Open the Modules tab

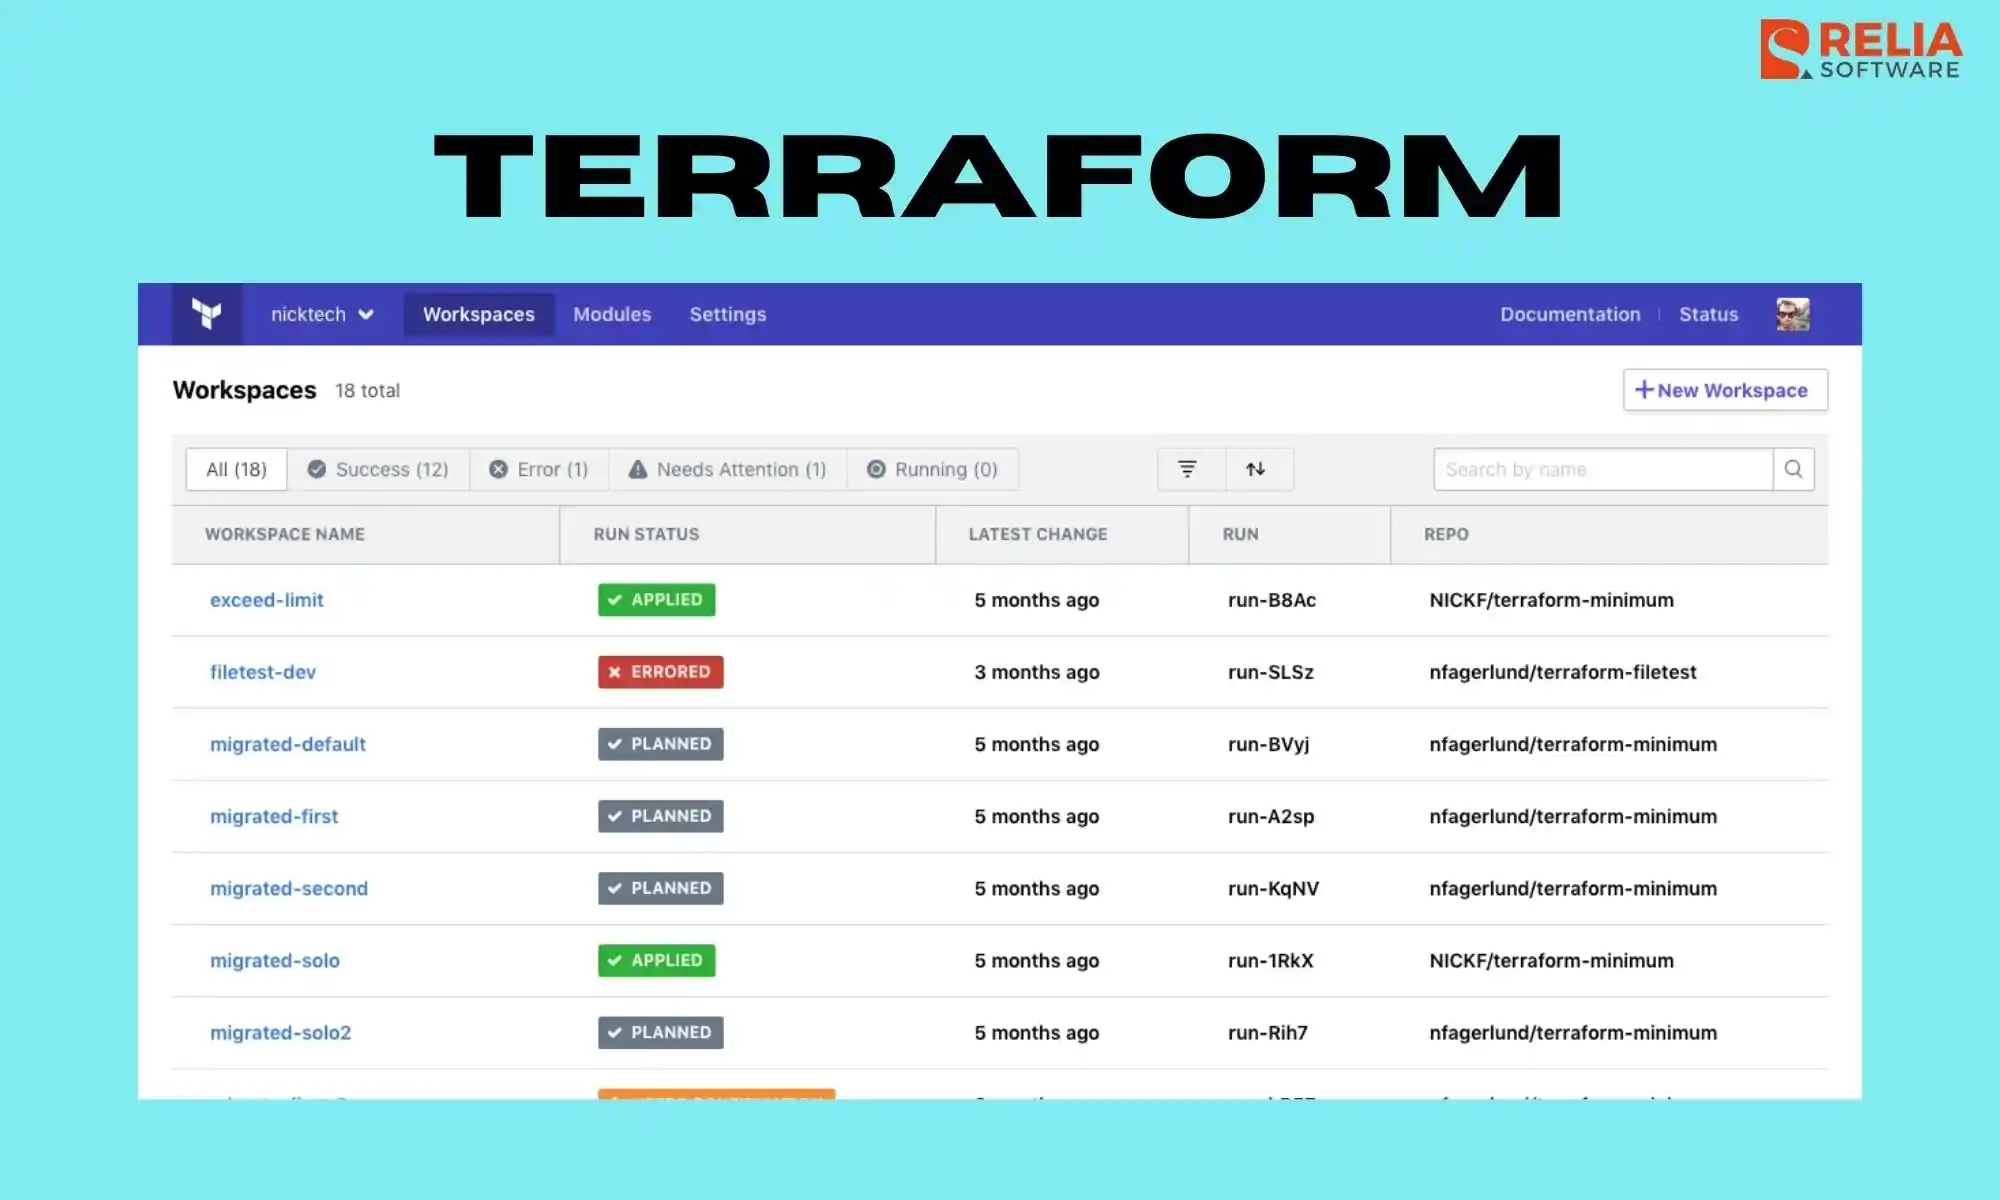(x=612, y=314)
